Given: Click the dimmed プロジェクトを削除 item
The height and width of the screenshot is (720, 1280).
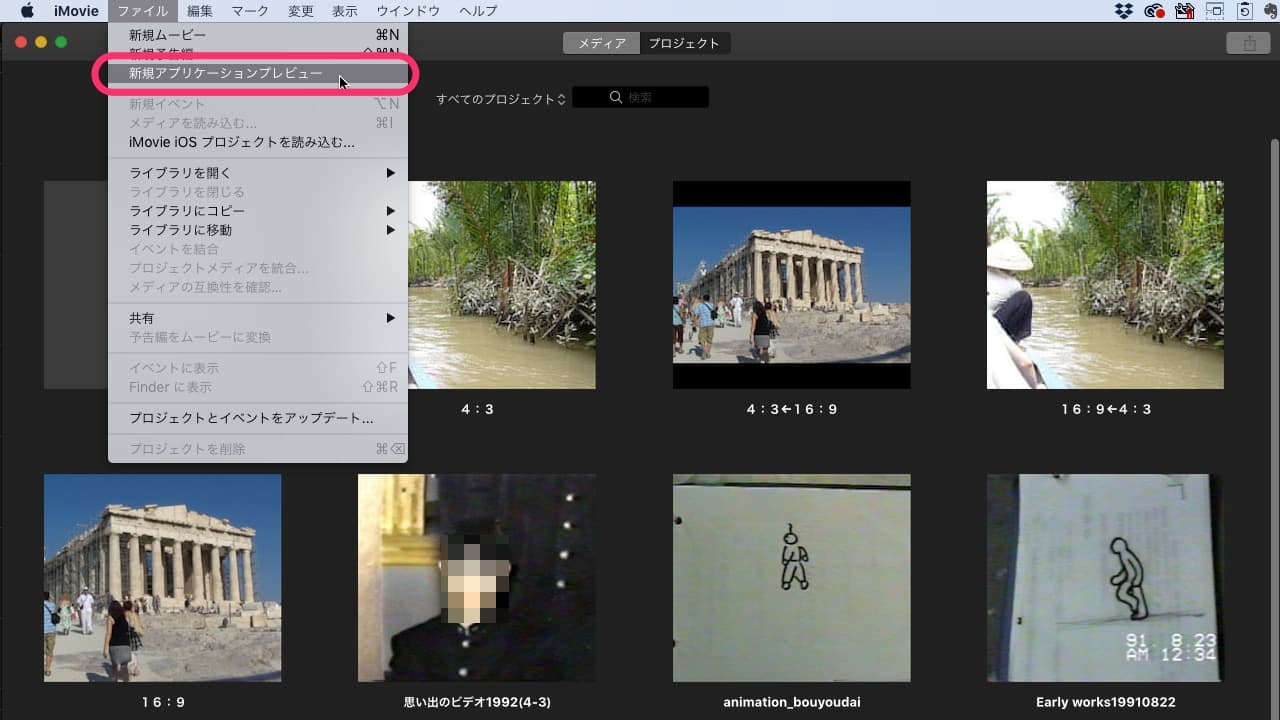Looking at the screenshot, I should point(258,449).
